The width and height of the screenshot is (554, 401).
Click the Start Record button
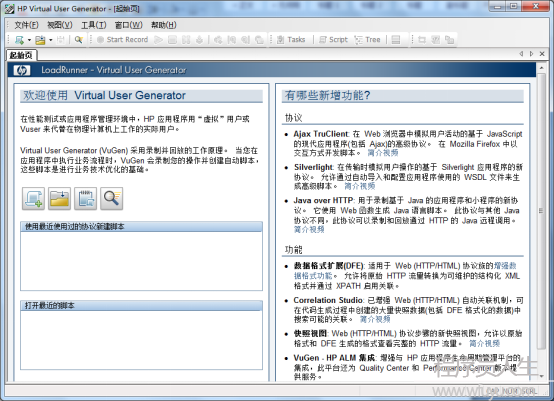122,40
